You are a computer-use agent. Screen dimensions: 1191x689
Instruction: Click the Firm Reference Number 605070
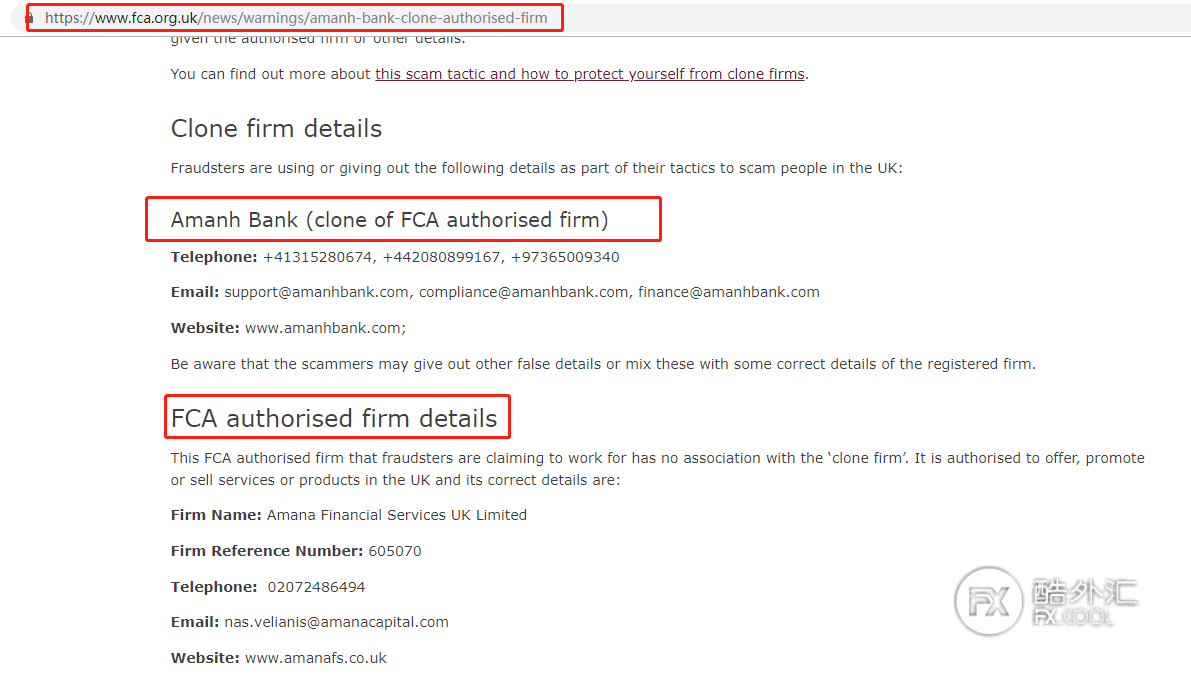tap(395, 552)
